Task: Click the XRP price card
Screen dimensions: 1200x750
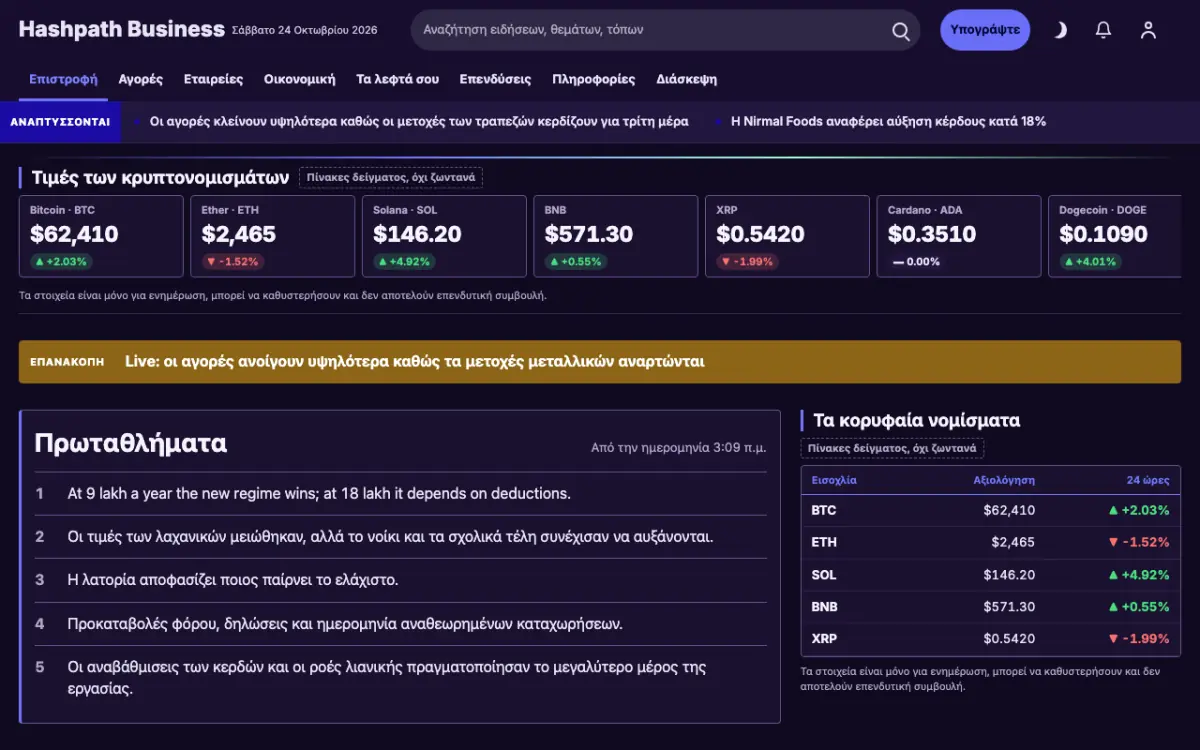Action: (788, 236)
